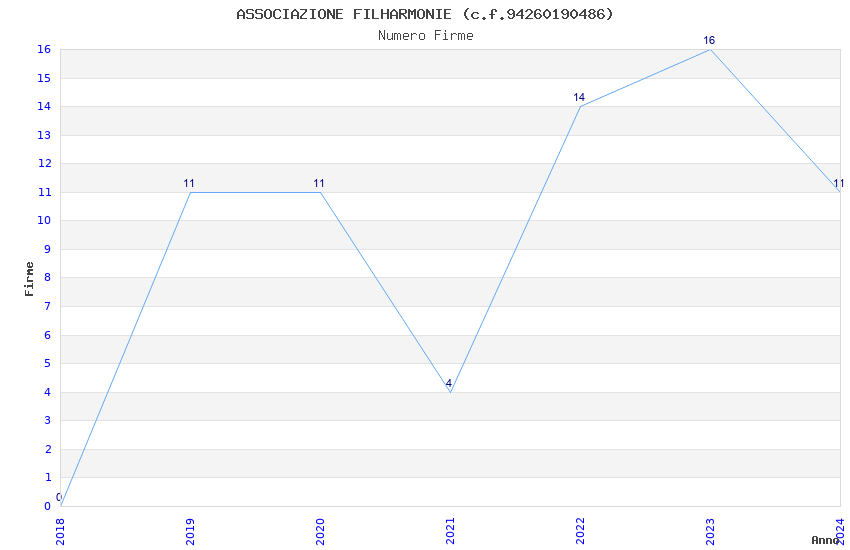
Task: Click the data label 11 above 2020
Action: coord(319,183)
